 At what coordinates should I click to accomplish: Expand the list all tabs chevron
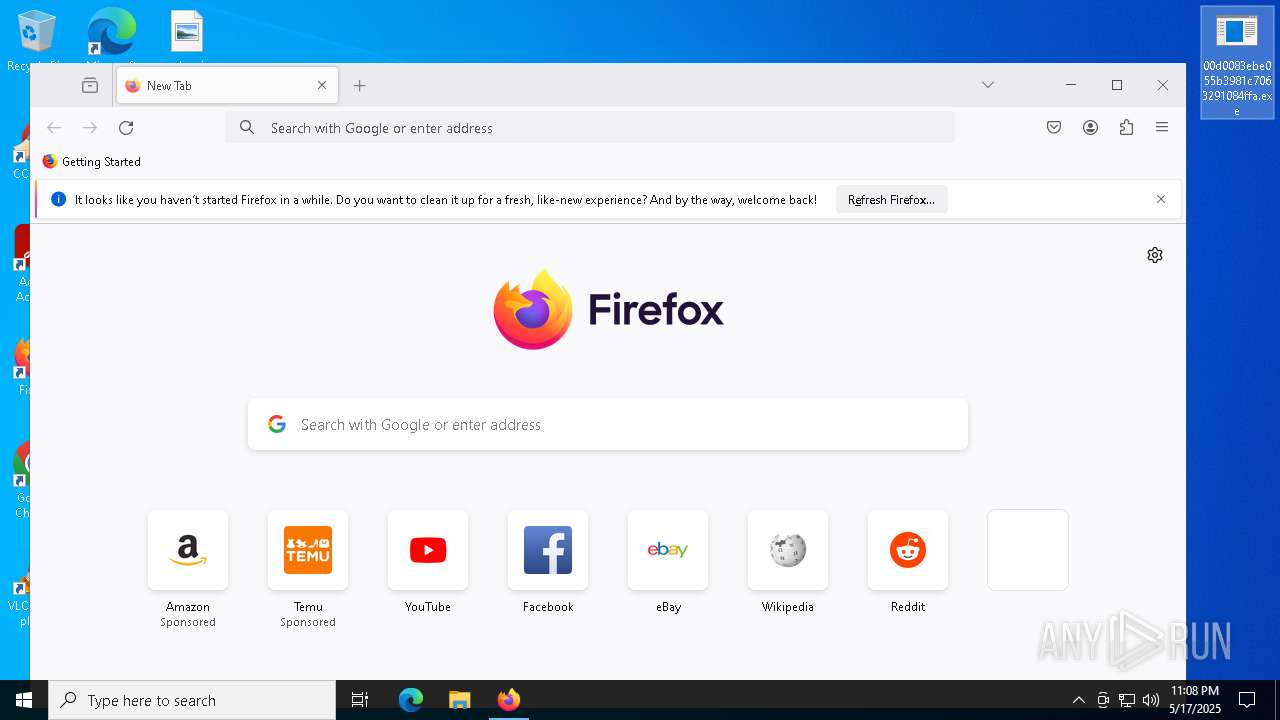point(988,85)
